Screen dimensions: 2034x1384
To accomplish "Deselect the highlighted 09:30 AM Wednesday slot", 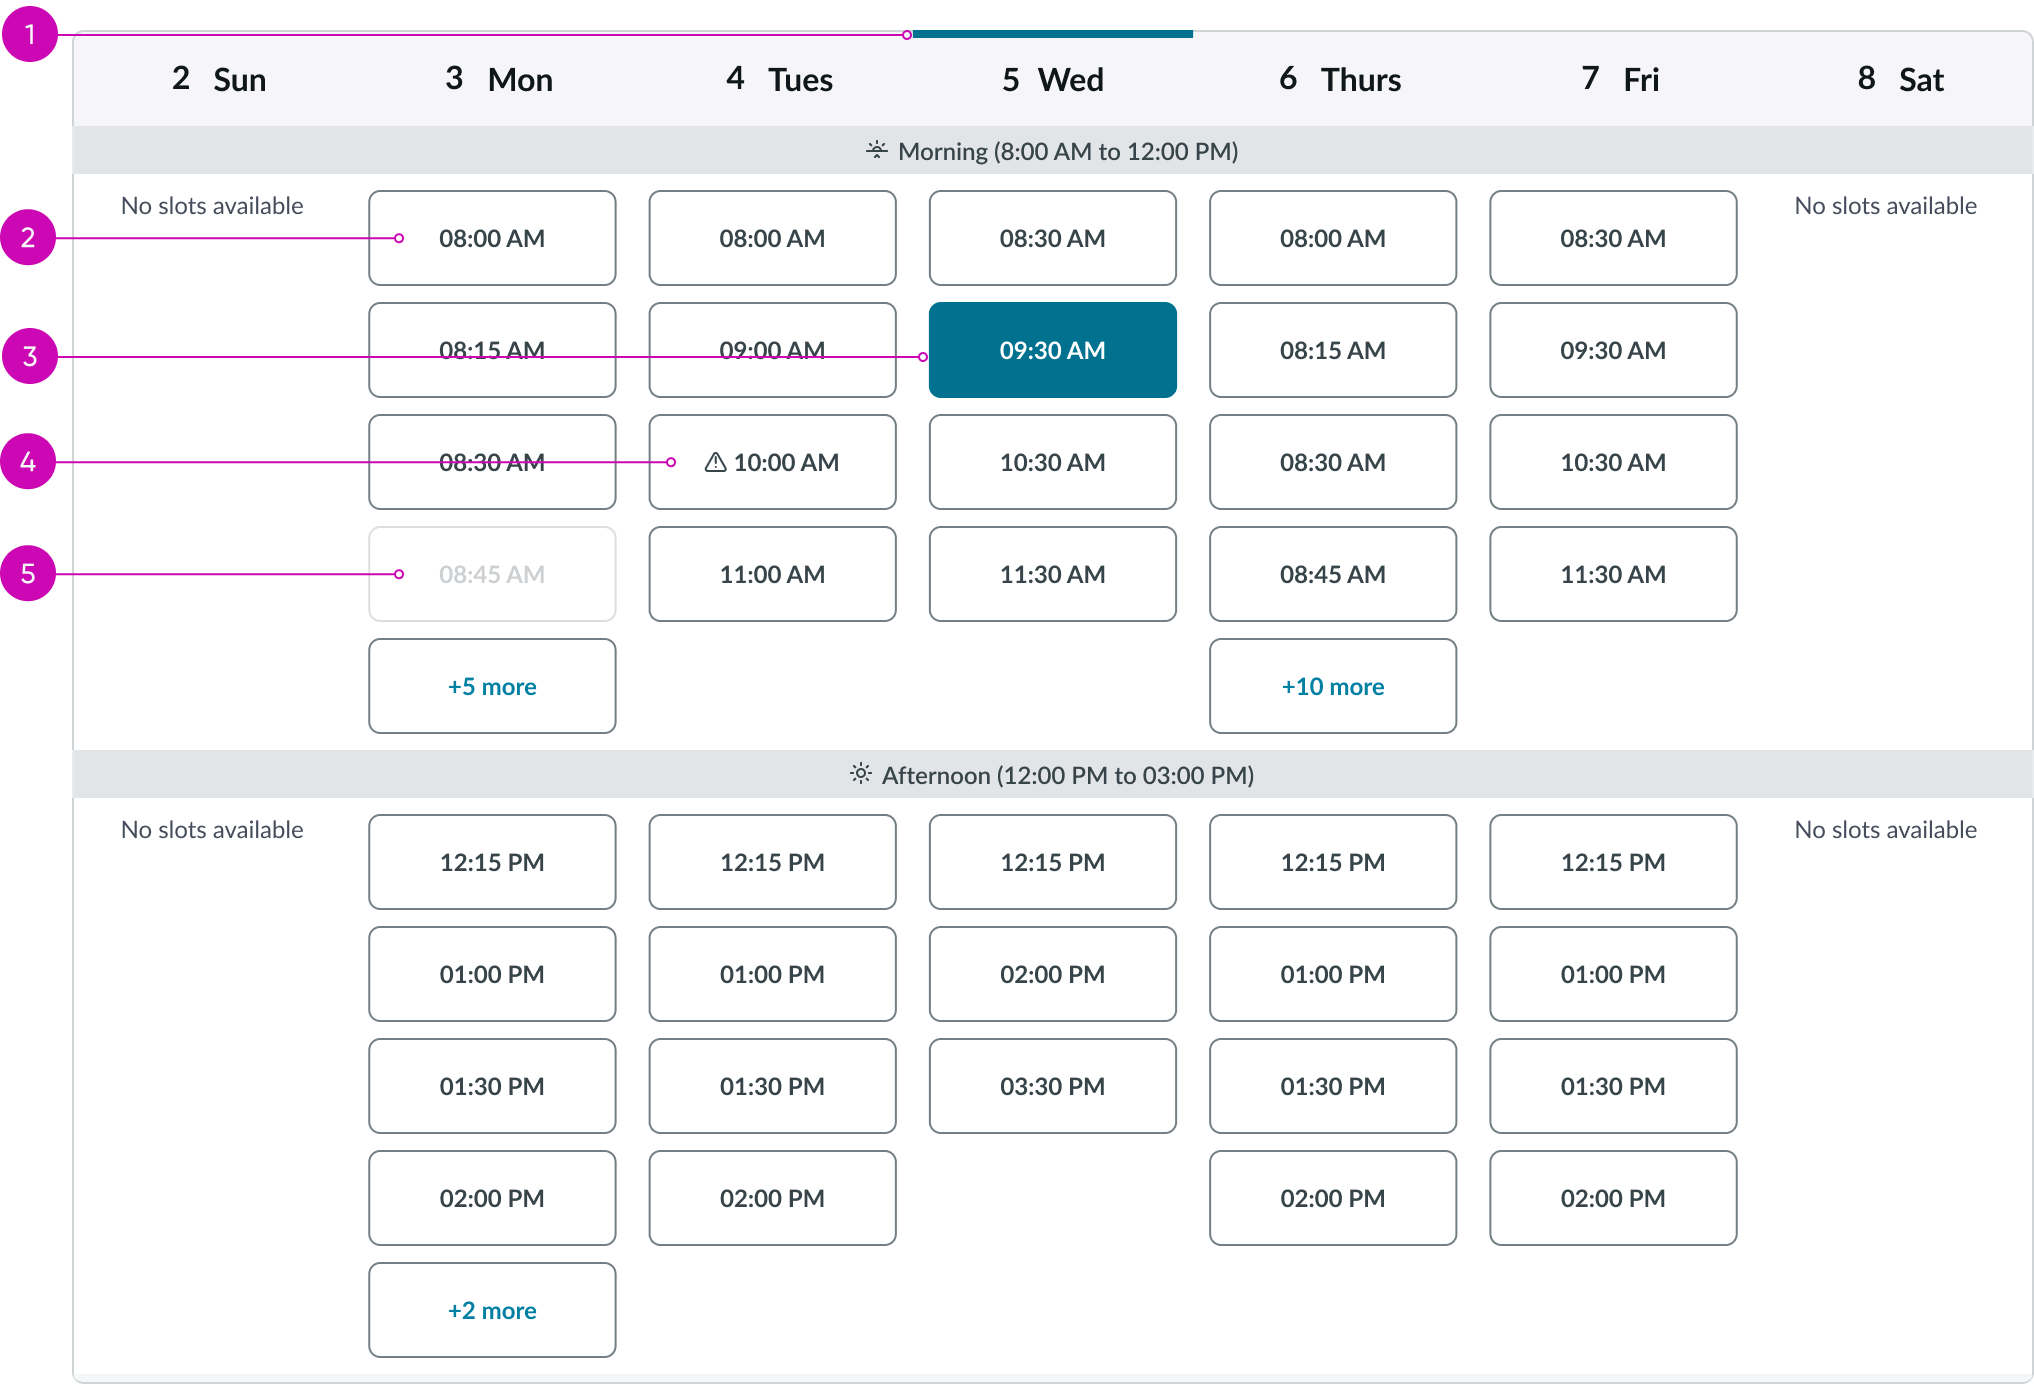I will 1052,350.
